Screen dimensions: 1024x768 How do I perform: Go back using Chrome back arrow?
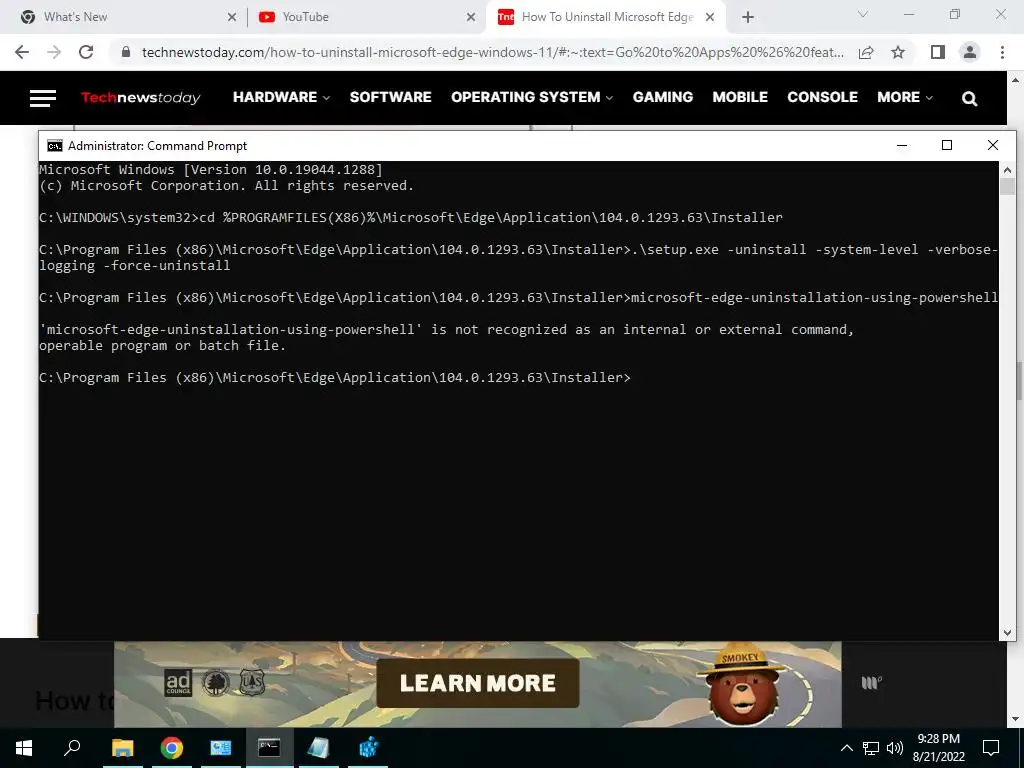(22, 52)
